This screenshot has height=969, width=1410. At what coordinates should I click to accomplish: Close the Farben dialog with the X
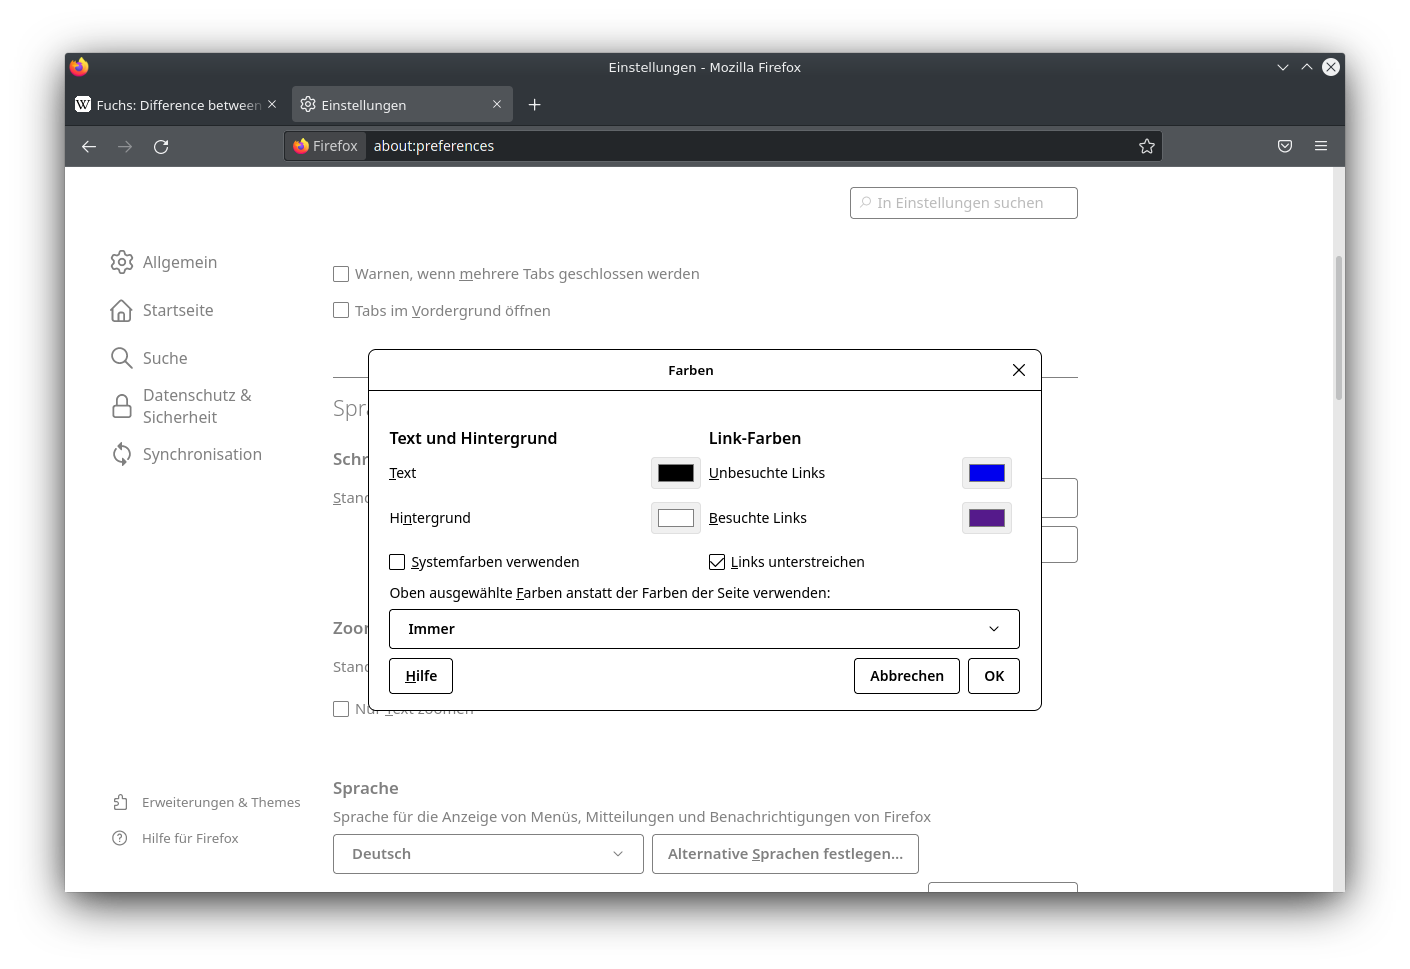[x=1018, y=370]
